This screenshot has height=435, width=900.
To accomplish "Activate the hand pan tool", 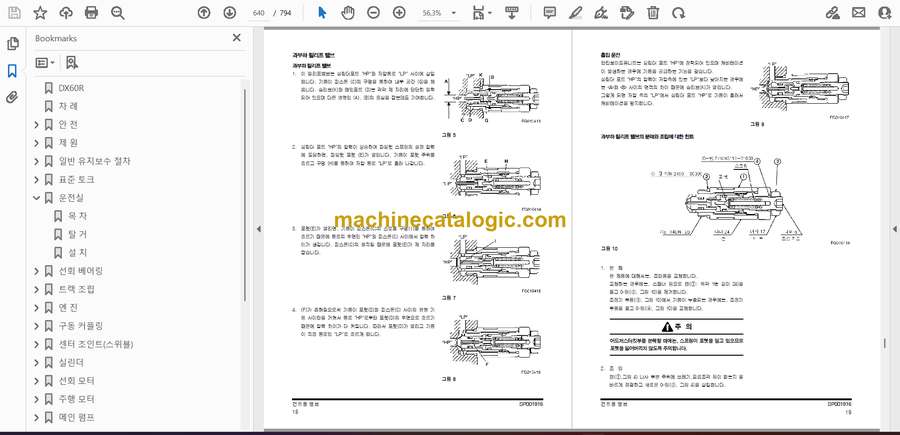I will coord(348,13).
